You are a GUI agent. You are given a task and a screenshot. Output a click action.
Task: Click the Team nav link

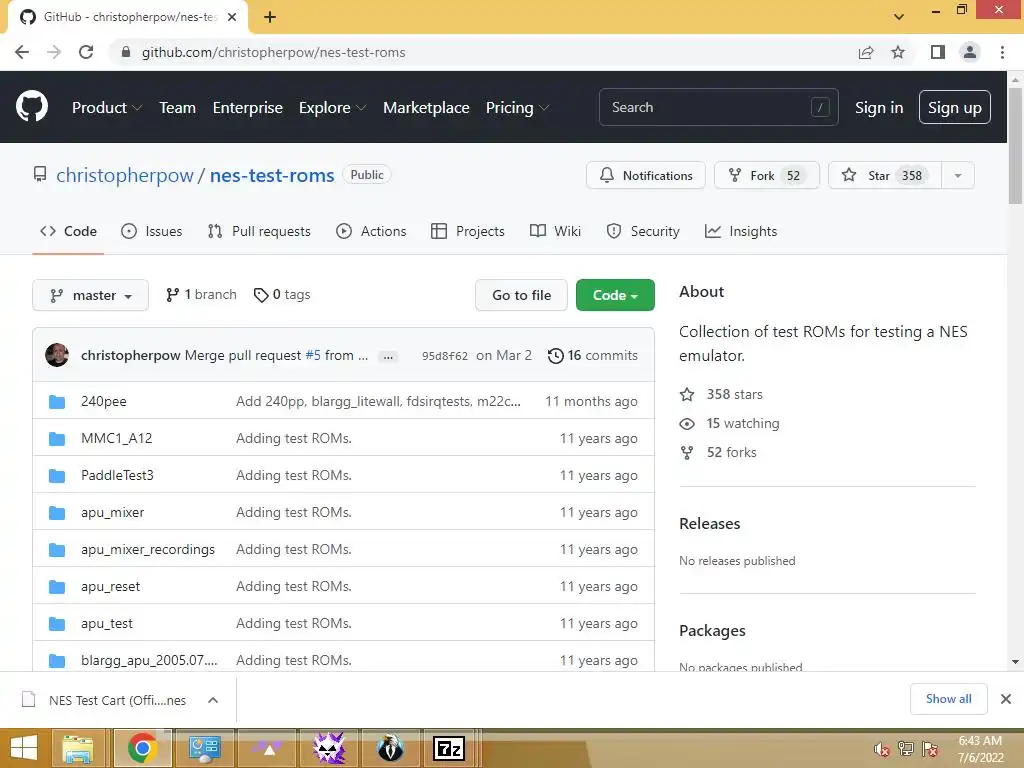click(x=178, y=108)
